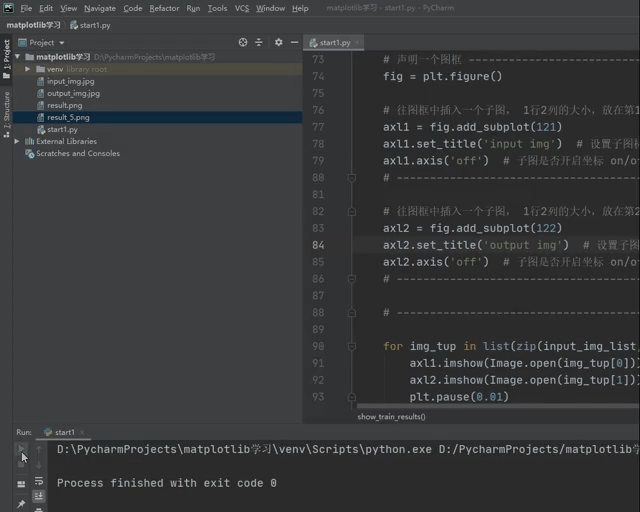Collapse code fold marker at line 80
The height and width of the screenshot is (512, 640).
pyautogui.click(x=351, y=178)
